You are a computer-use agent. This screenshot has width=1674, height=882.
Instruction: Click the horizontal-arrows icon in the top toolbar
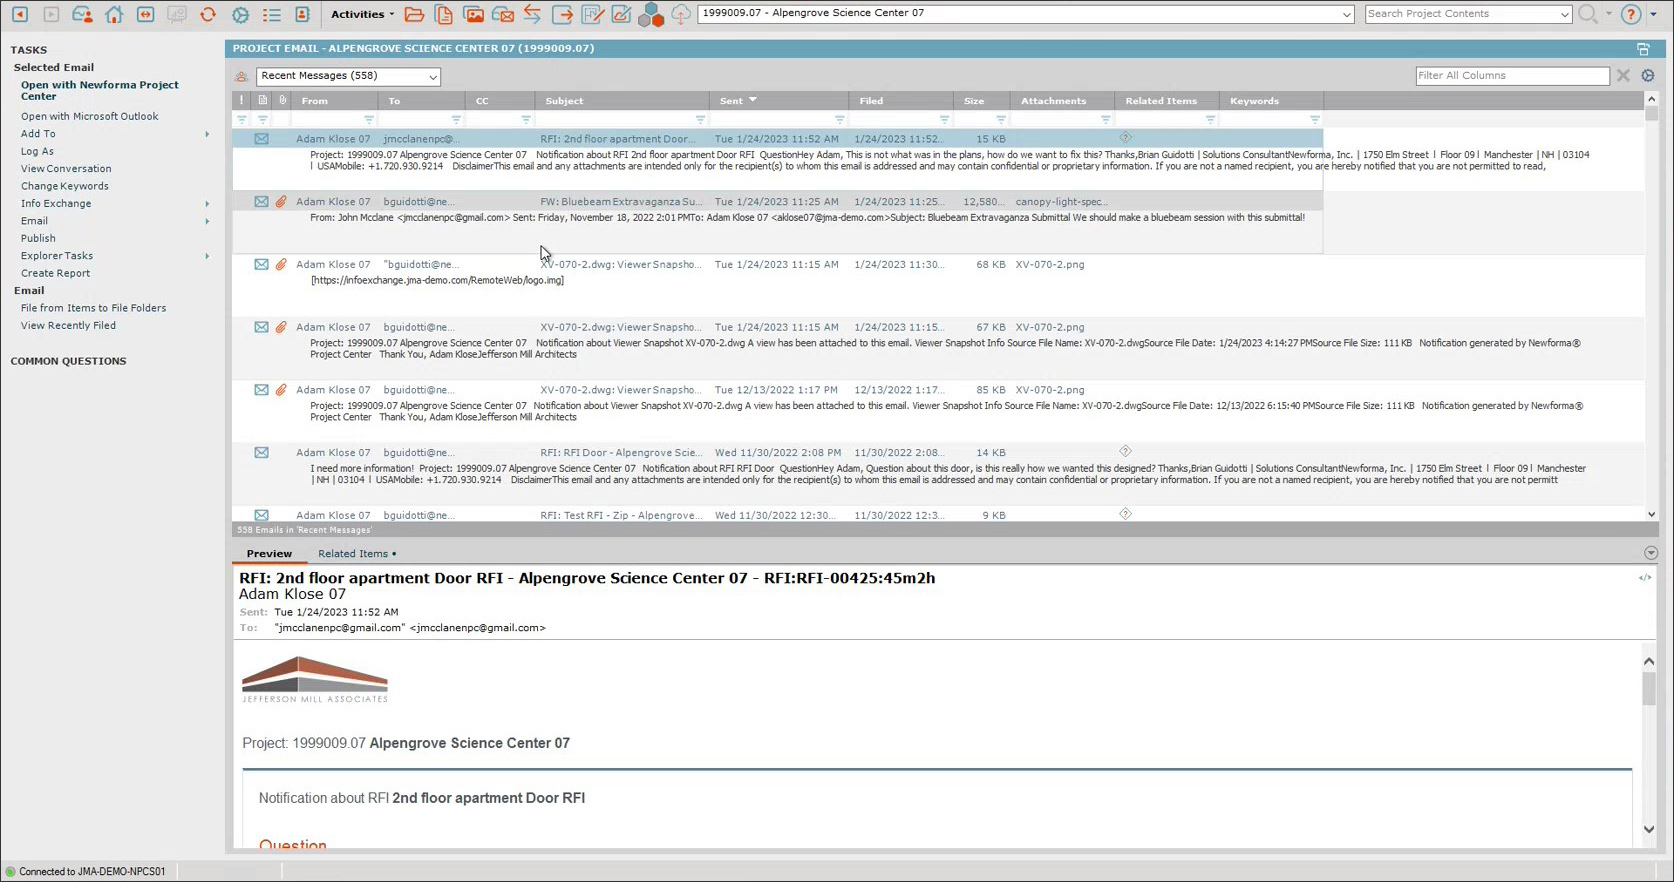(145, 14)
